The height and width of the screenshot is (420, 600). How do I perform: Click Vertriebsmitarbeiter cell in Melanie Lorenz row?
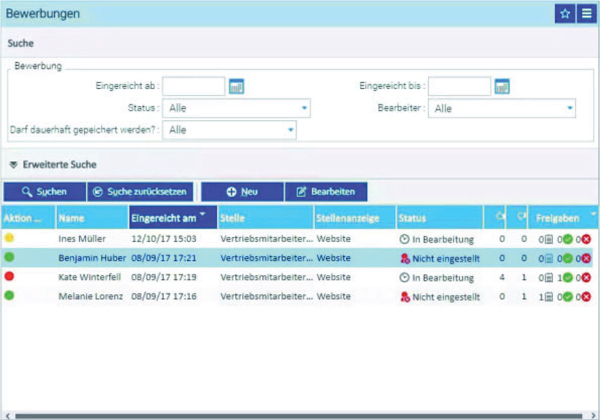point(266,296)
